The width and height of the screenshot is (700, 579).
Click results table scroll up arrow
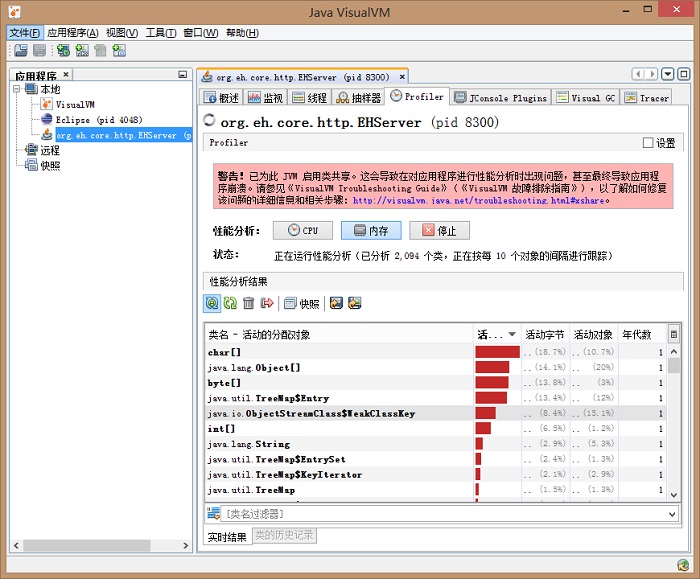coord(674,352)
